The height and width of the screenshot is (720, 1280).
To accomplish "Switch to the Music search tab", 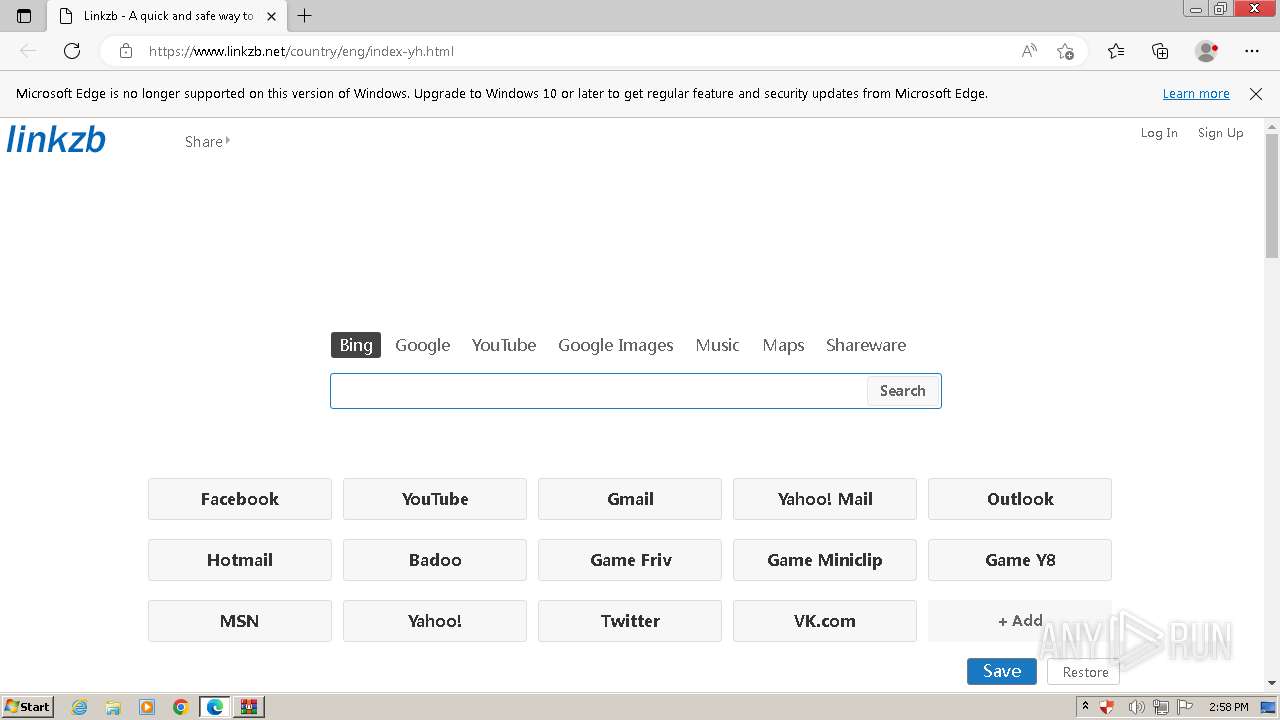I will click(x=718, y=345).
